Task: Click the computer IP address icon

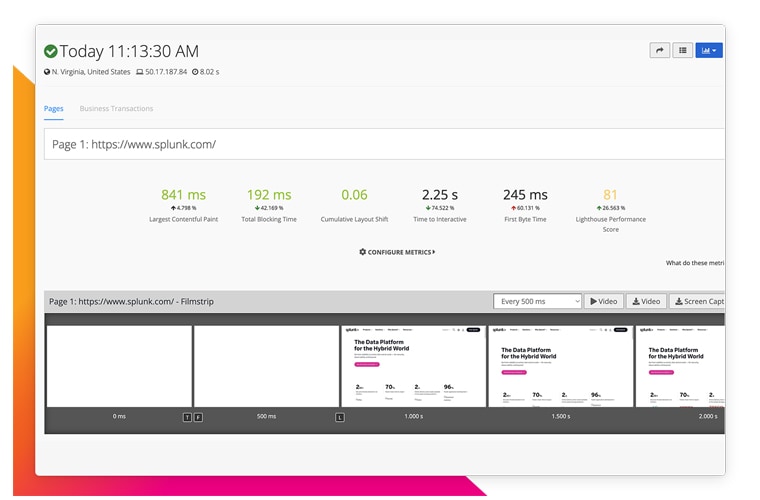Action: click(x=140, y=72)
